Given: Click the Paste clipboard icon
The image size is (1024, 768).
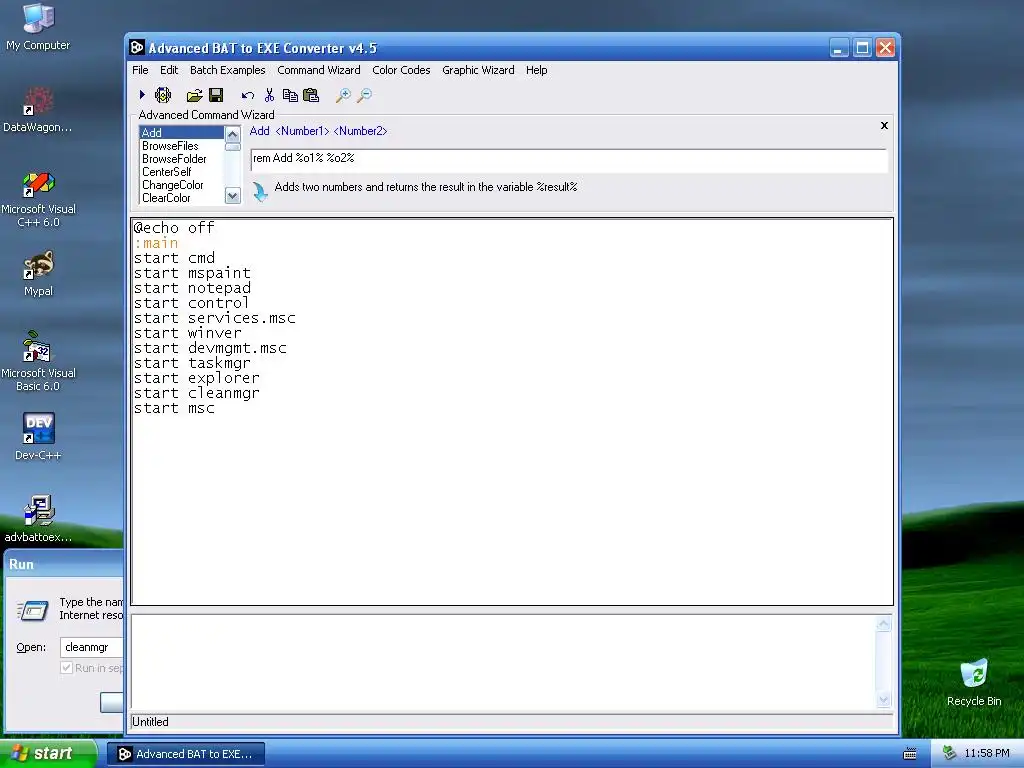Looking at the screenshot, I should (x=311, y=95).
